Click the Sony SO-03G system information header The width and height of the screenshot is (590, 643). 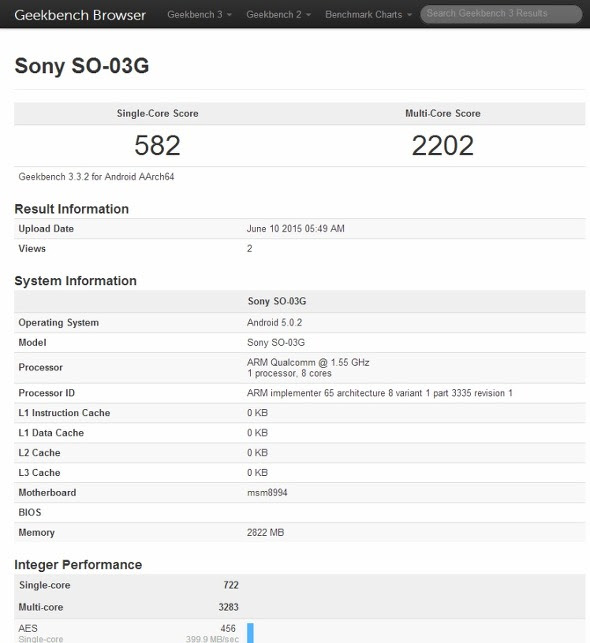click(277, 301)
